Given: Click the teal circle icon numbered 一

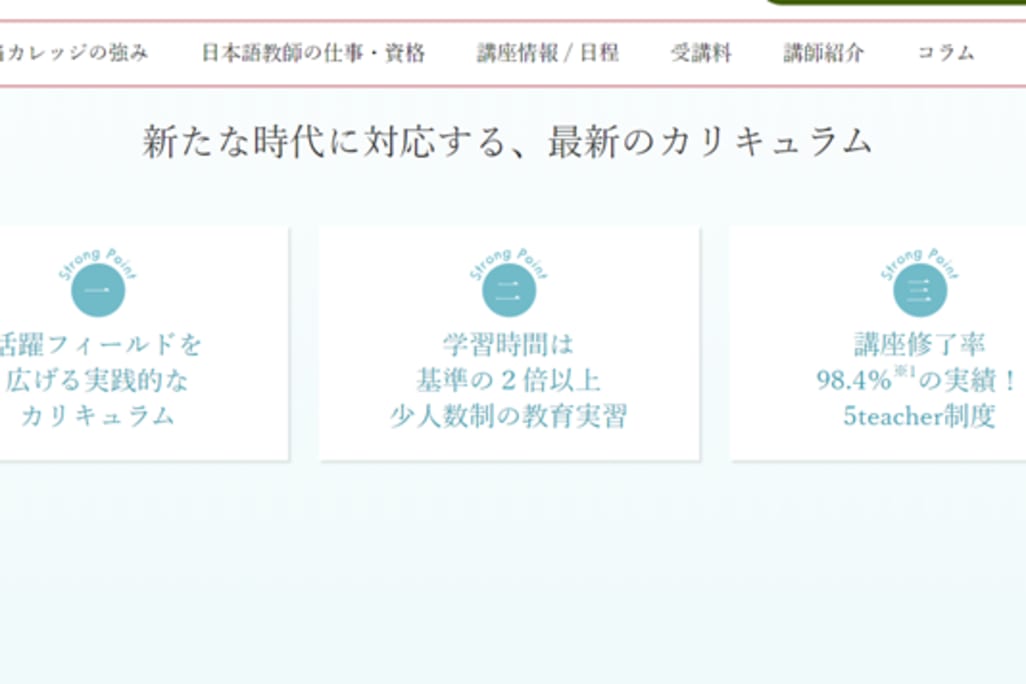Looking at the screenshot, I should (98, 291).
